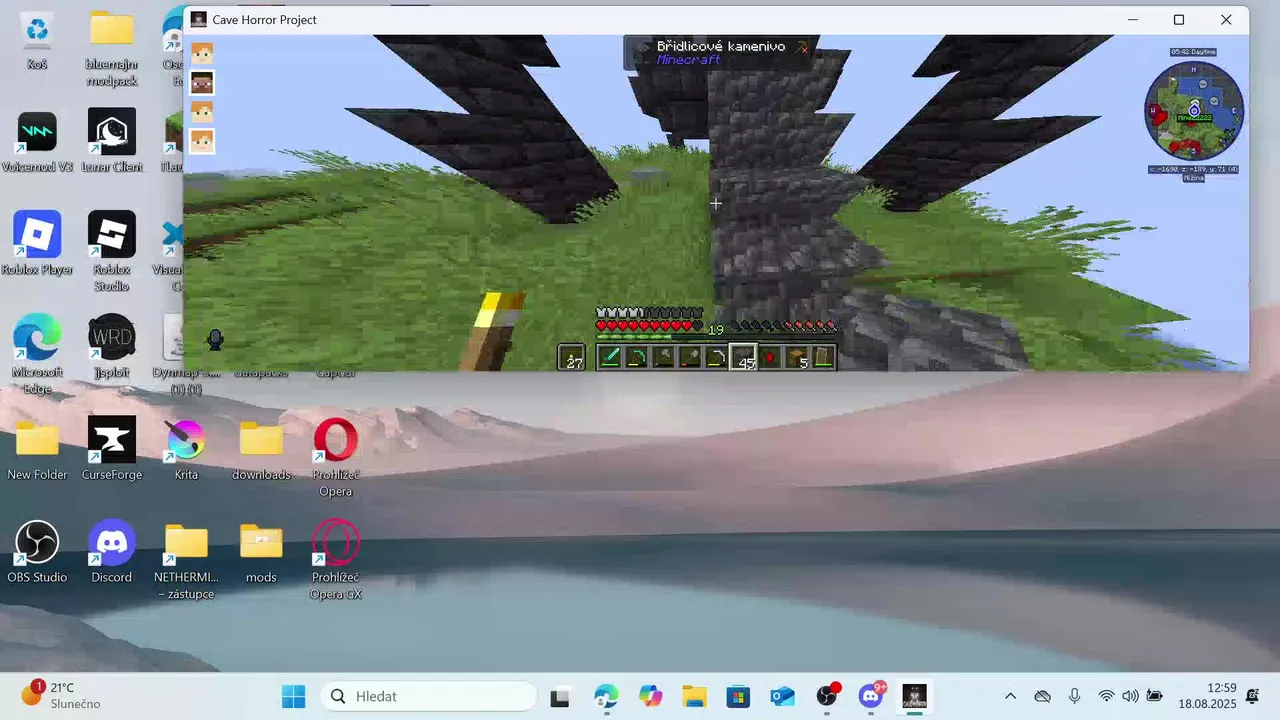Viewport: 1280px width, 720px height.
Task: Open Microsoft Store from the taskbar
Action: coord(738,696)
